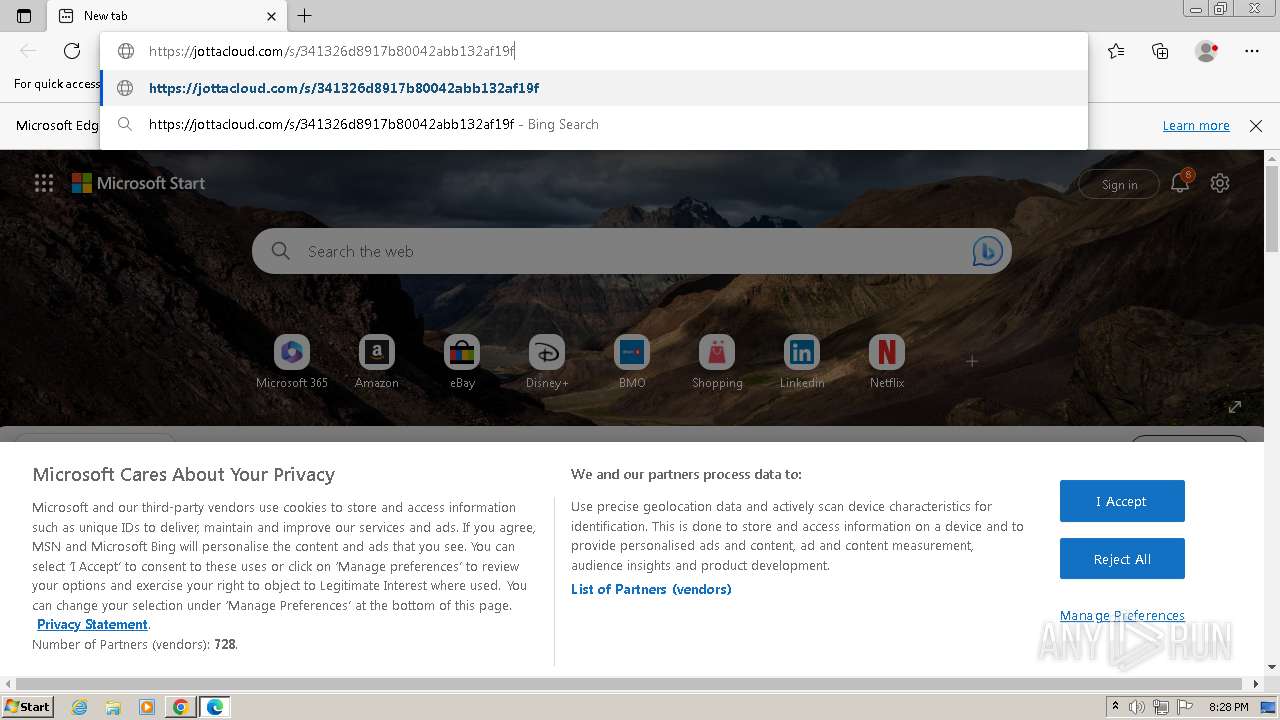Click the Reject All button
This screenshot has height=720, width=1280.
[1122, 559]
